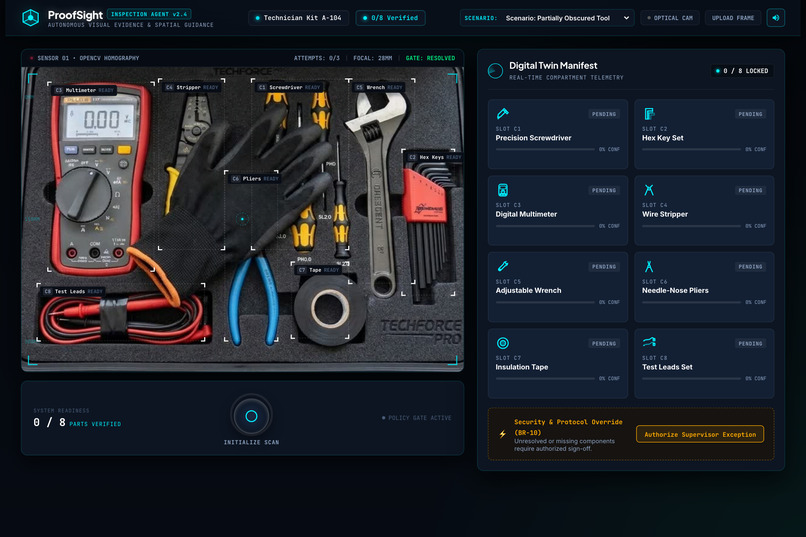Click the Wire Stripper slot icon

[x=649, y=190]
